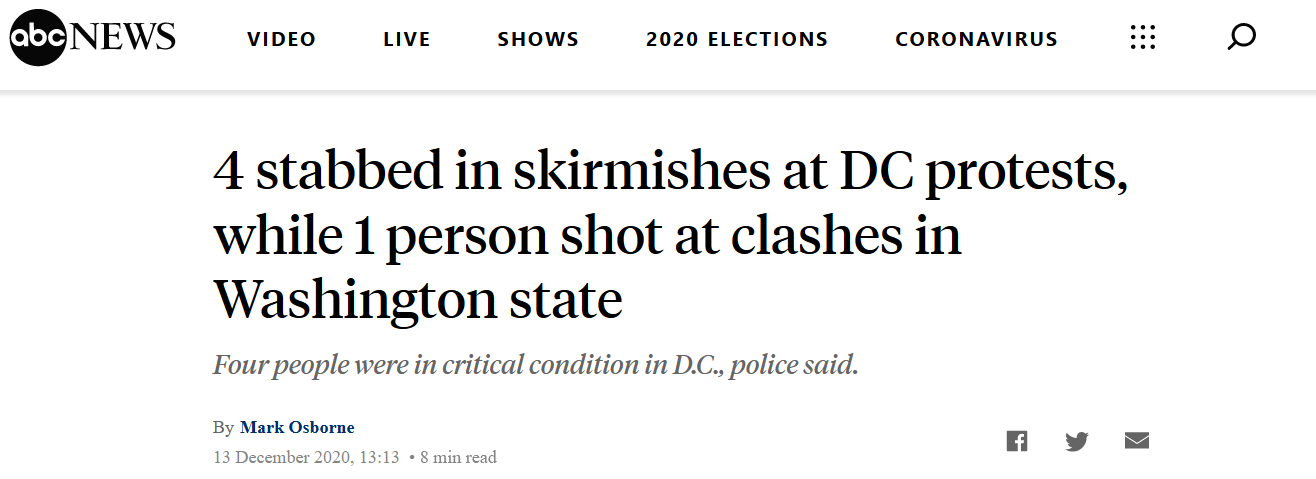Share the article on Twitter

tap(1077, 441)
